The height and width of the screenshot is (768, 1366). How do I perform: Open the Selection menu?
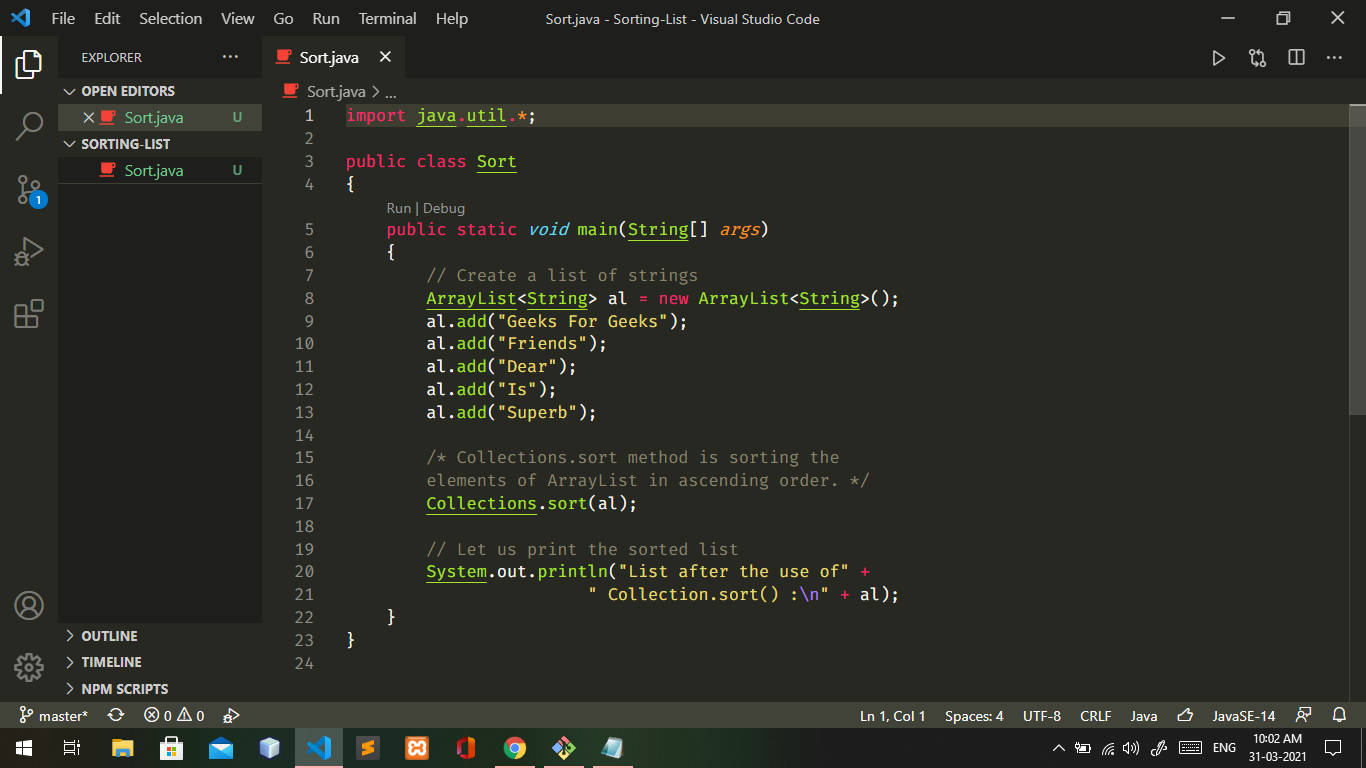point(171,19)
